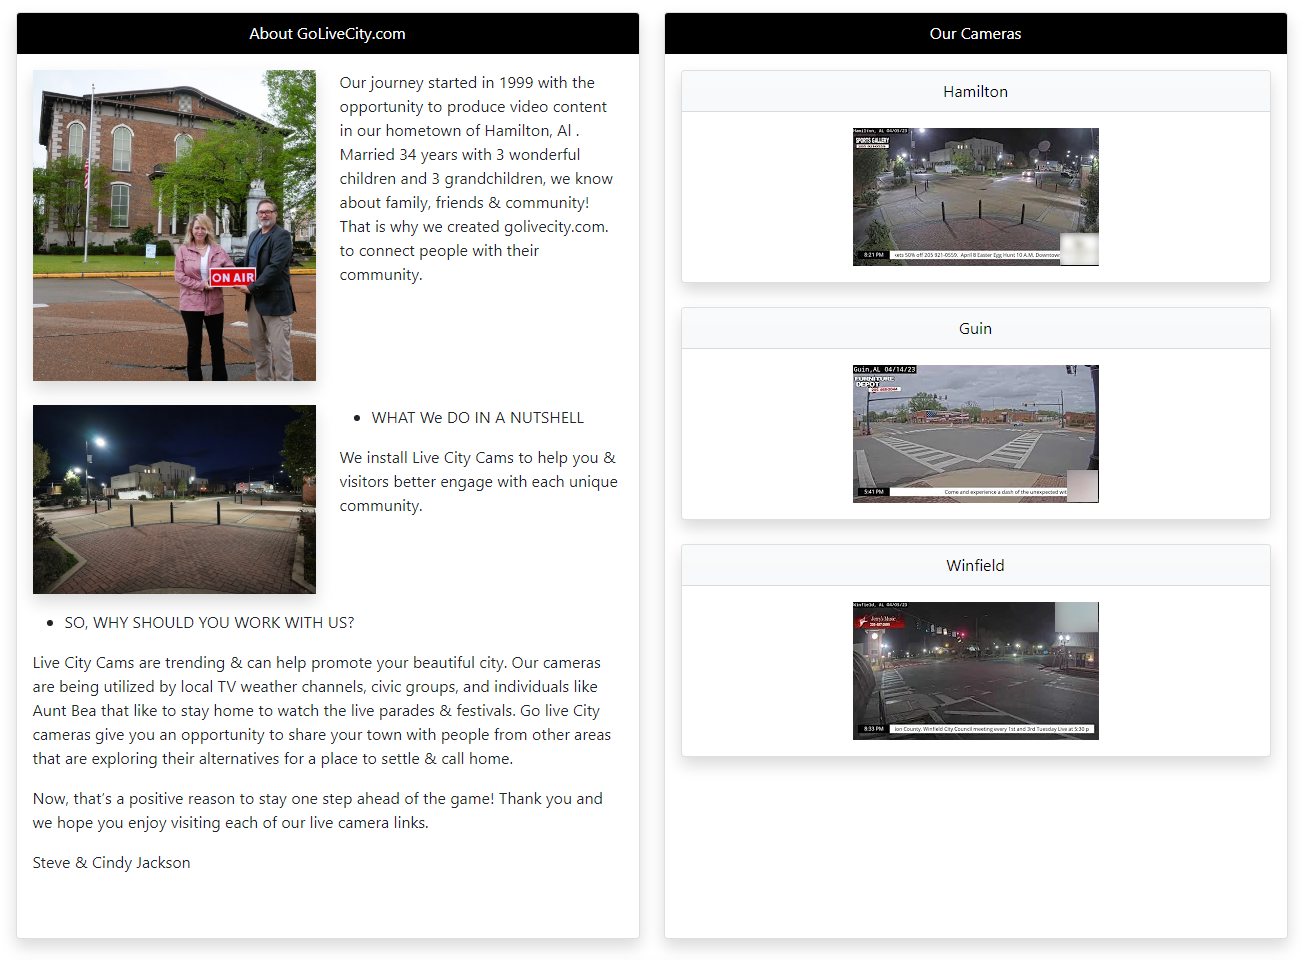Click the Winfield card title
1305x960 pixels.
click(975, 566)
